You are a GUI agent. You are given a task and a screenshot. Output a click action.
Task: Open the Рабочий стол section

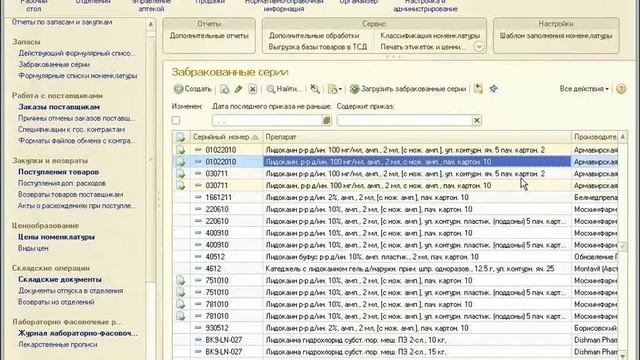tap(34, 4)
